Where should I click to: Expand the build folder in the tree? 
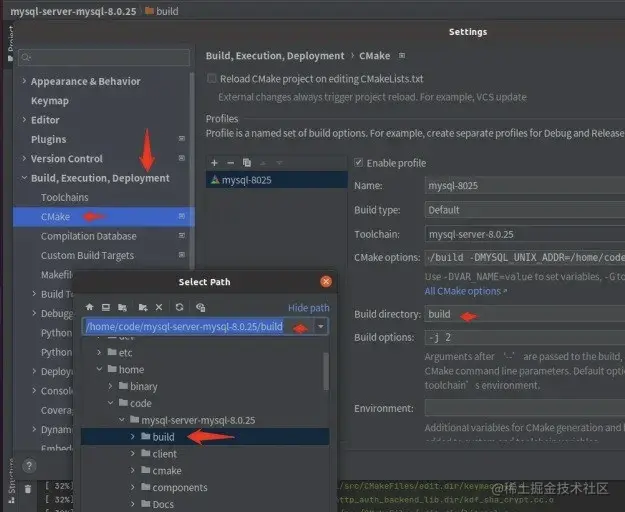(x=133, y=437)
